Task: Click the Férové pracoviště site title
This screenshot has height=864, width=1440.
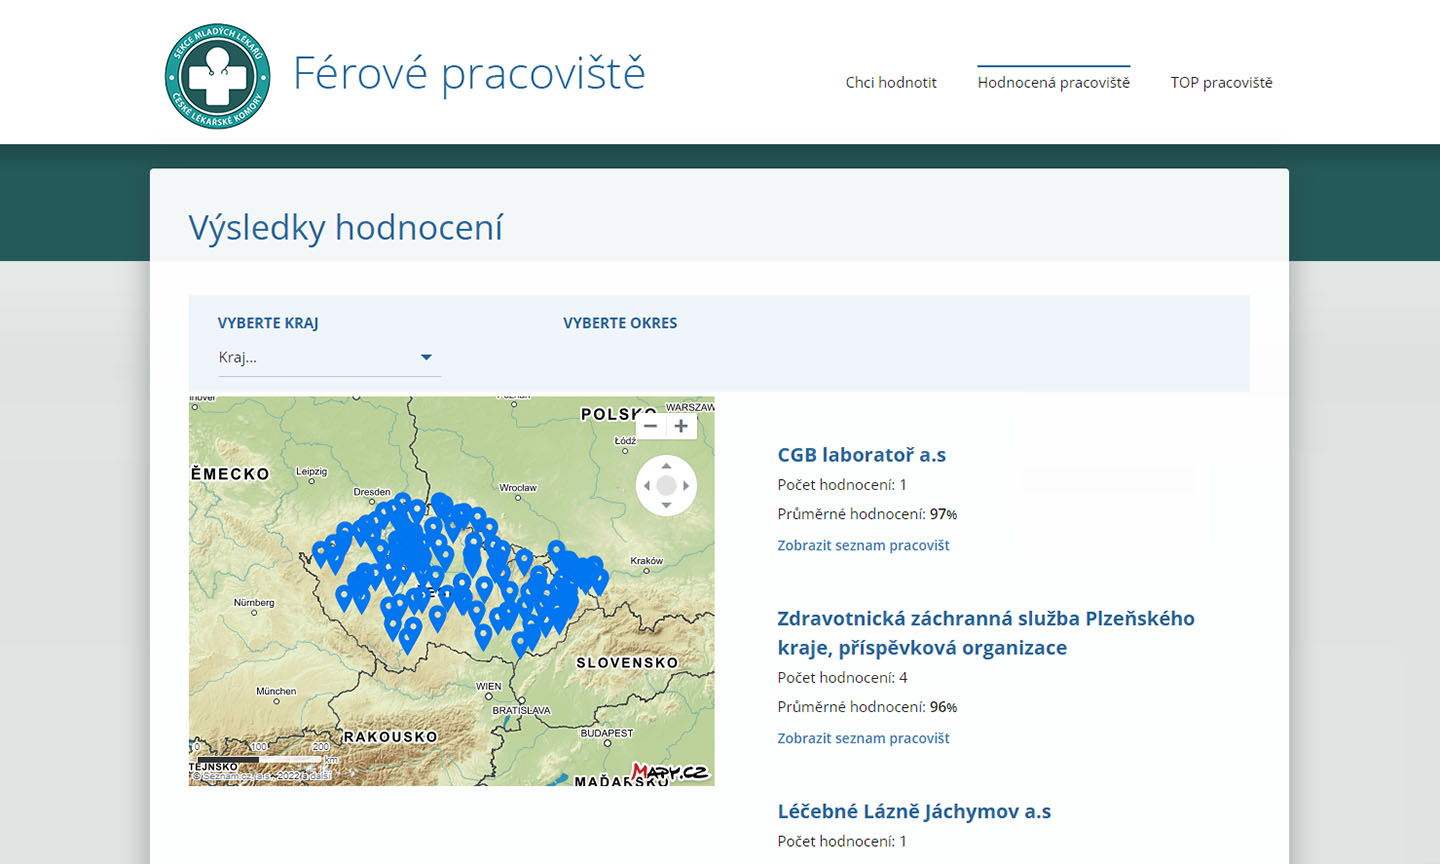Action: (469, 74)
